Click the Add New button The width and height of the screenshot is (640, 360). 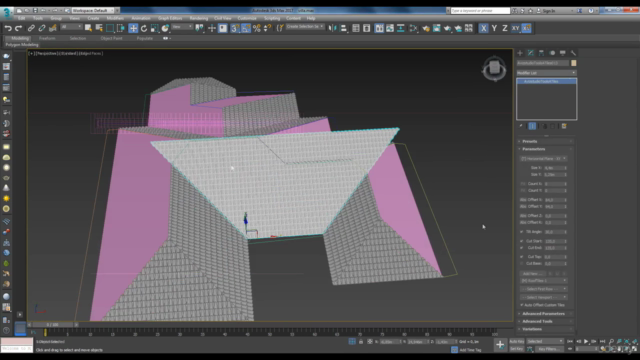[x=533, y=273]
